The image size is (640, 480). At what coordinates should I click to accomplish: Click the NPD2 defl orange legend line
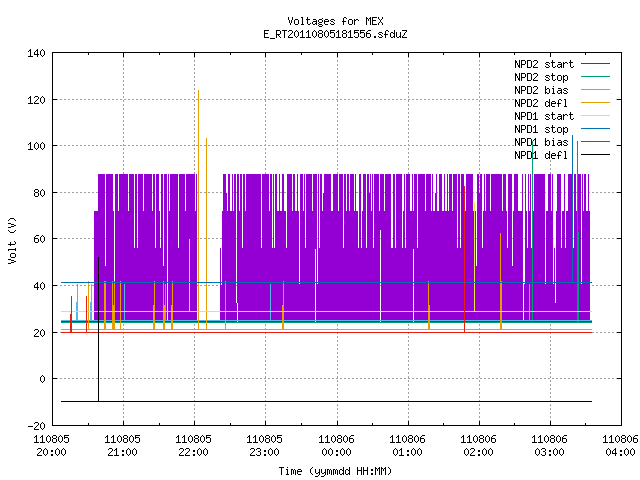pyautogui.click(x=595, y=103)
